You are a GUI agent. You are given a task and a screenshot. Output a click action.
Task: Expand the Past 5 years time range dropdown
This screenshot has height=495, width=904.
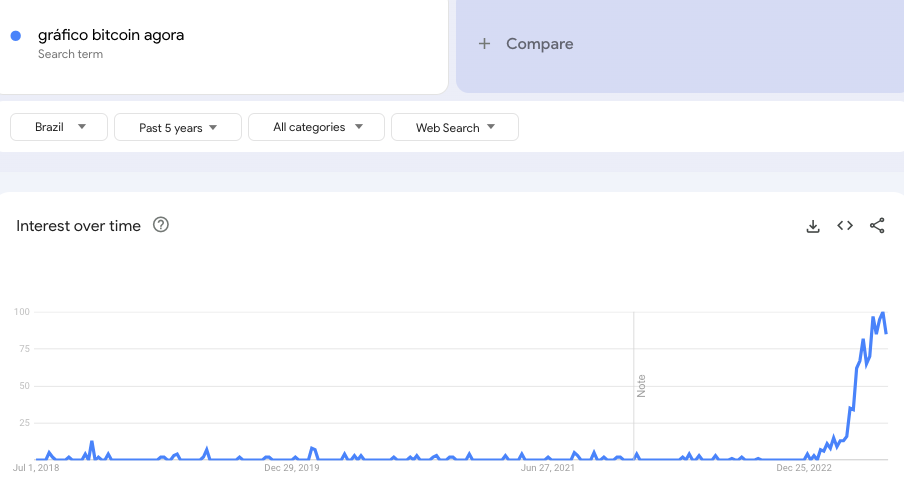pos(178,128)
